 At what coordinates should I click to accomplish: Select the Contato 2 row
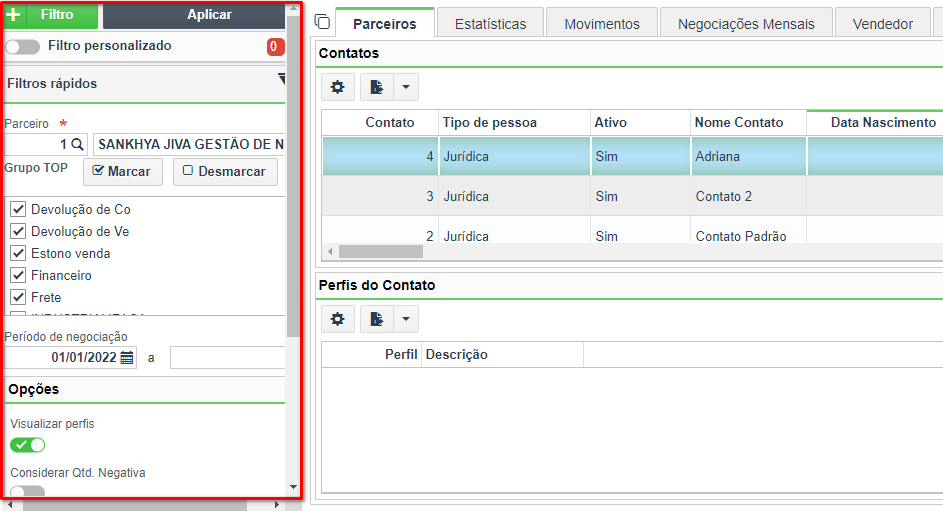(633, 196)
